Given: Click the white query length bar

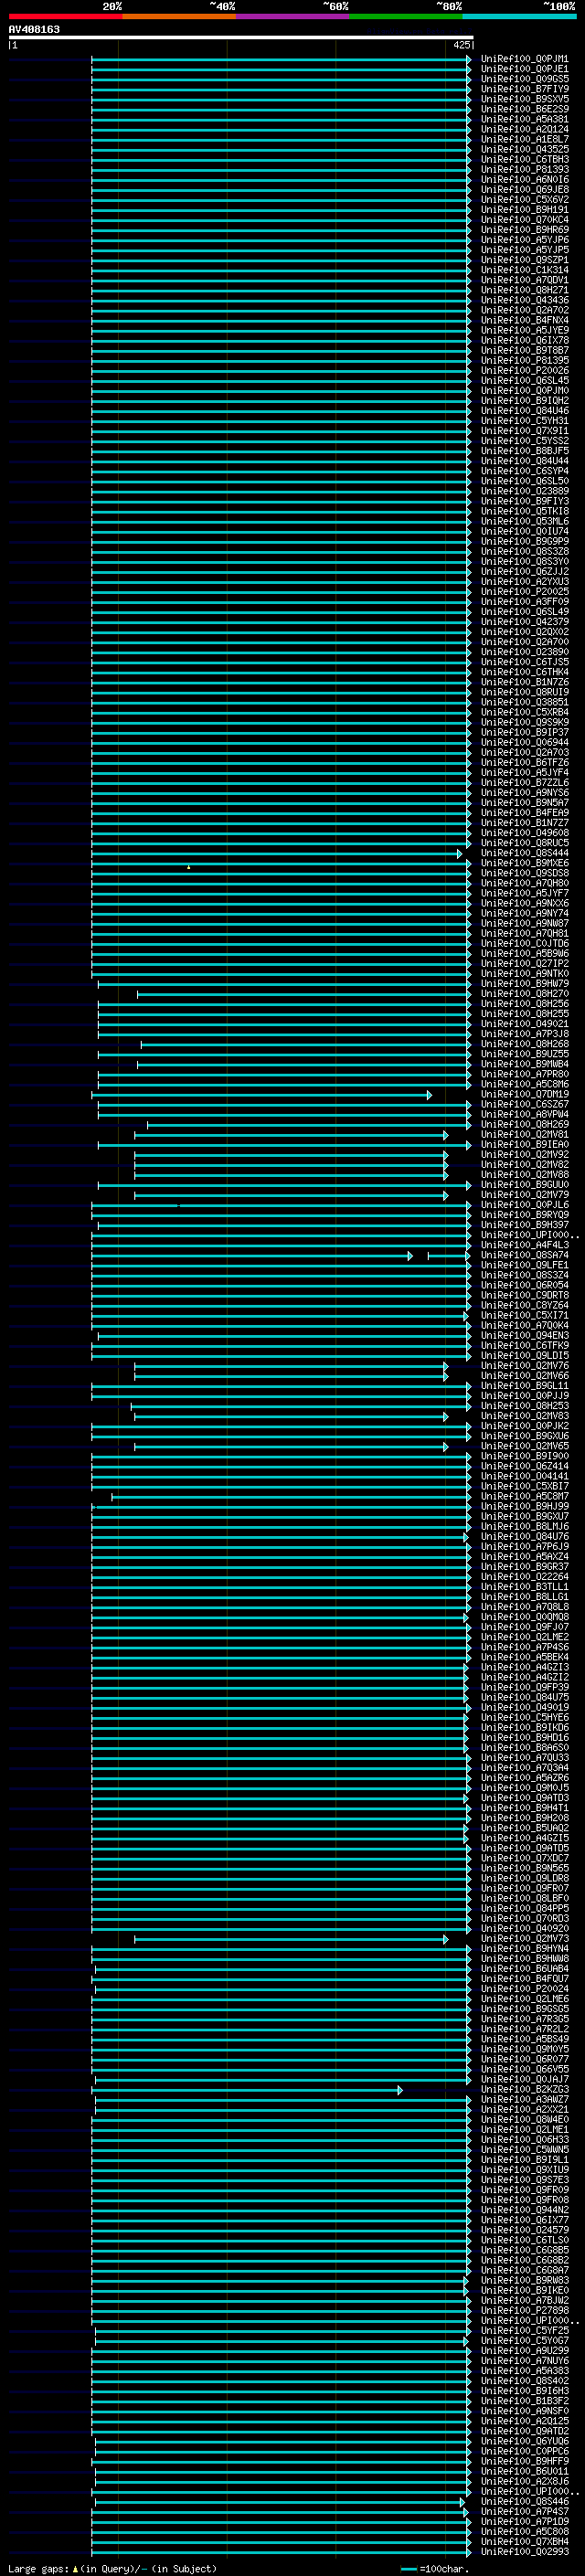Looking at the screenshot, I should pos(241,37).
